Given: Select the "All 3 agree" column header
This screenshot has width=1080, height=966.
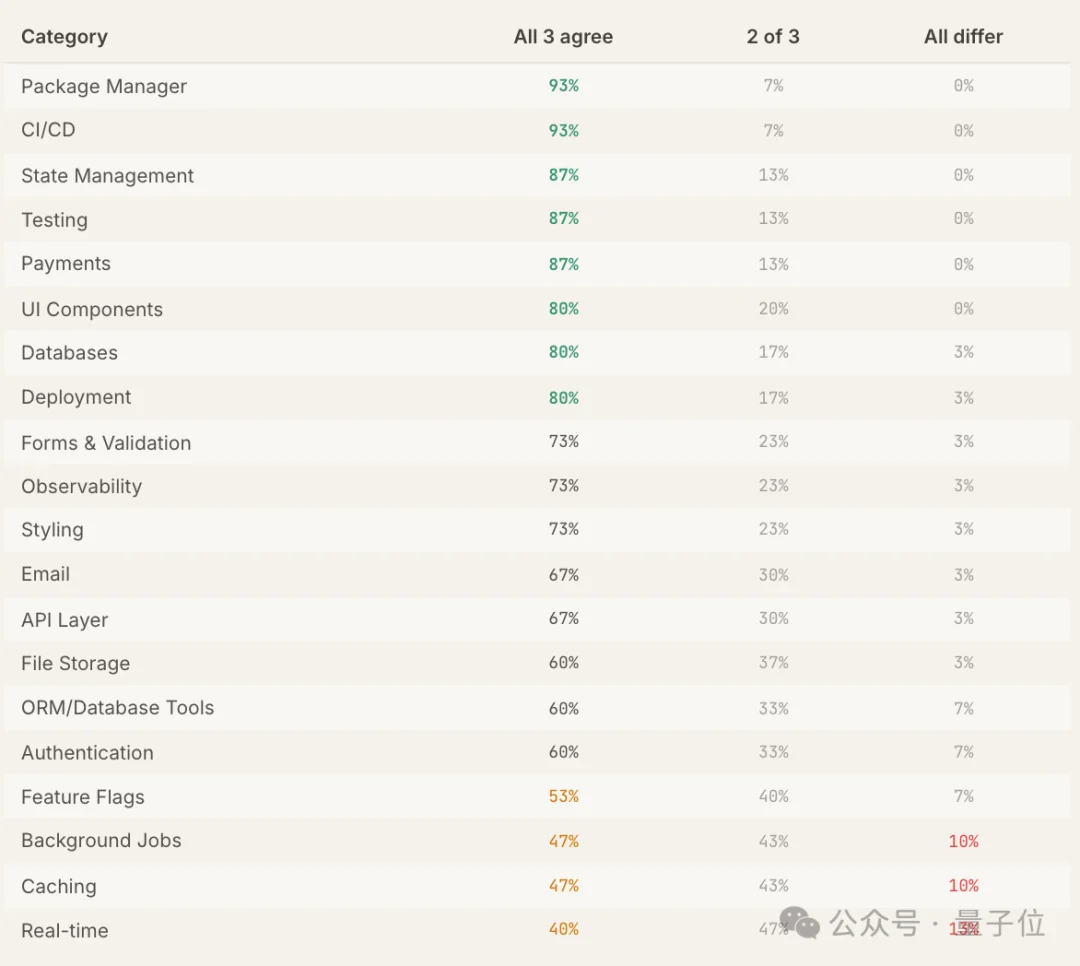Looking at the screenshot, I should (563, 37).
